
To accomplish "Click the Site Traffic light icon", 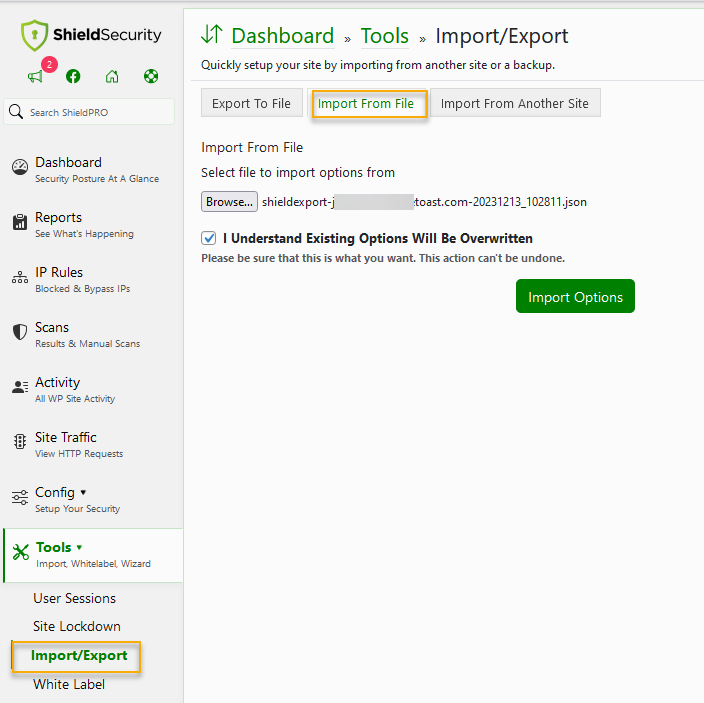I will [x=20, y=442].
